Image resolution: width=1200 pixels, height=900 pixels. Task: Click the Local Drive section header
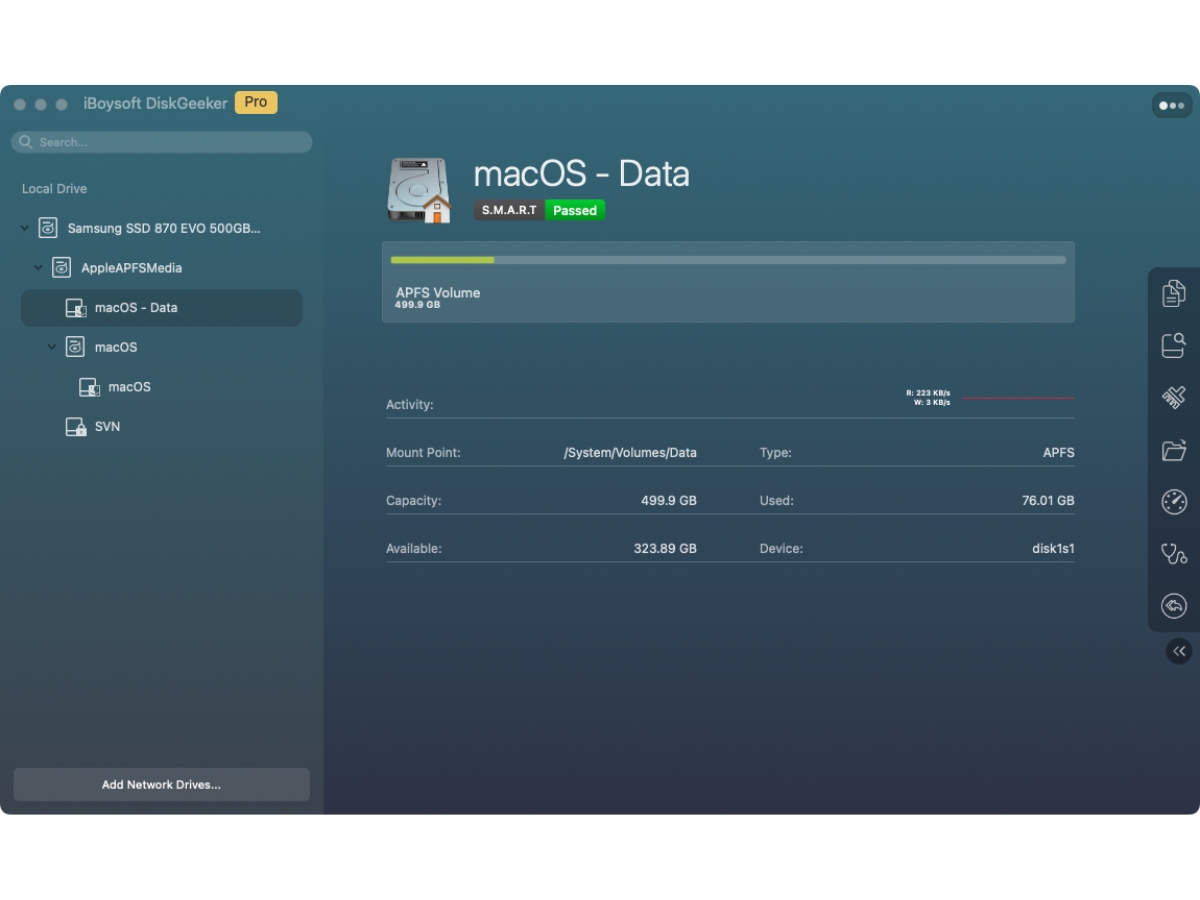pos(54,189)
